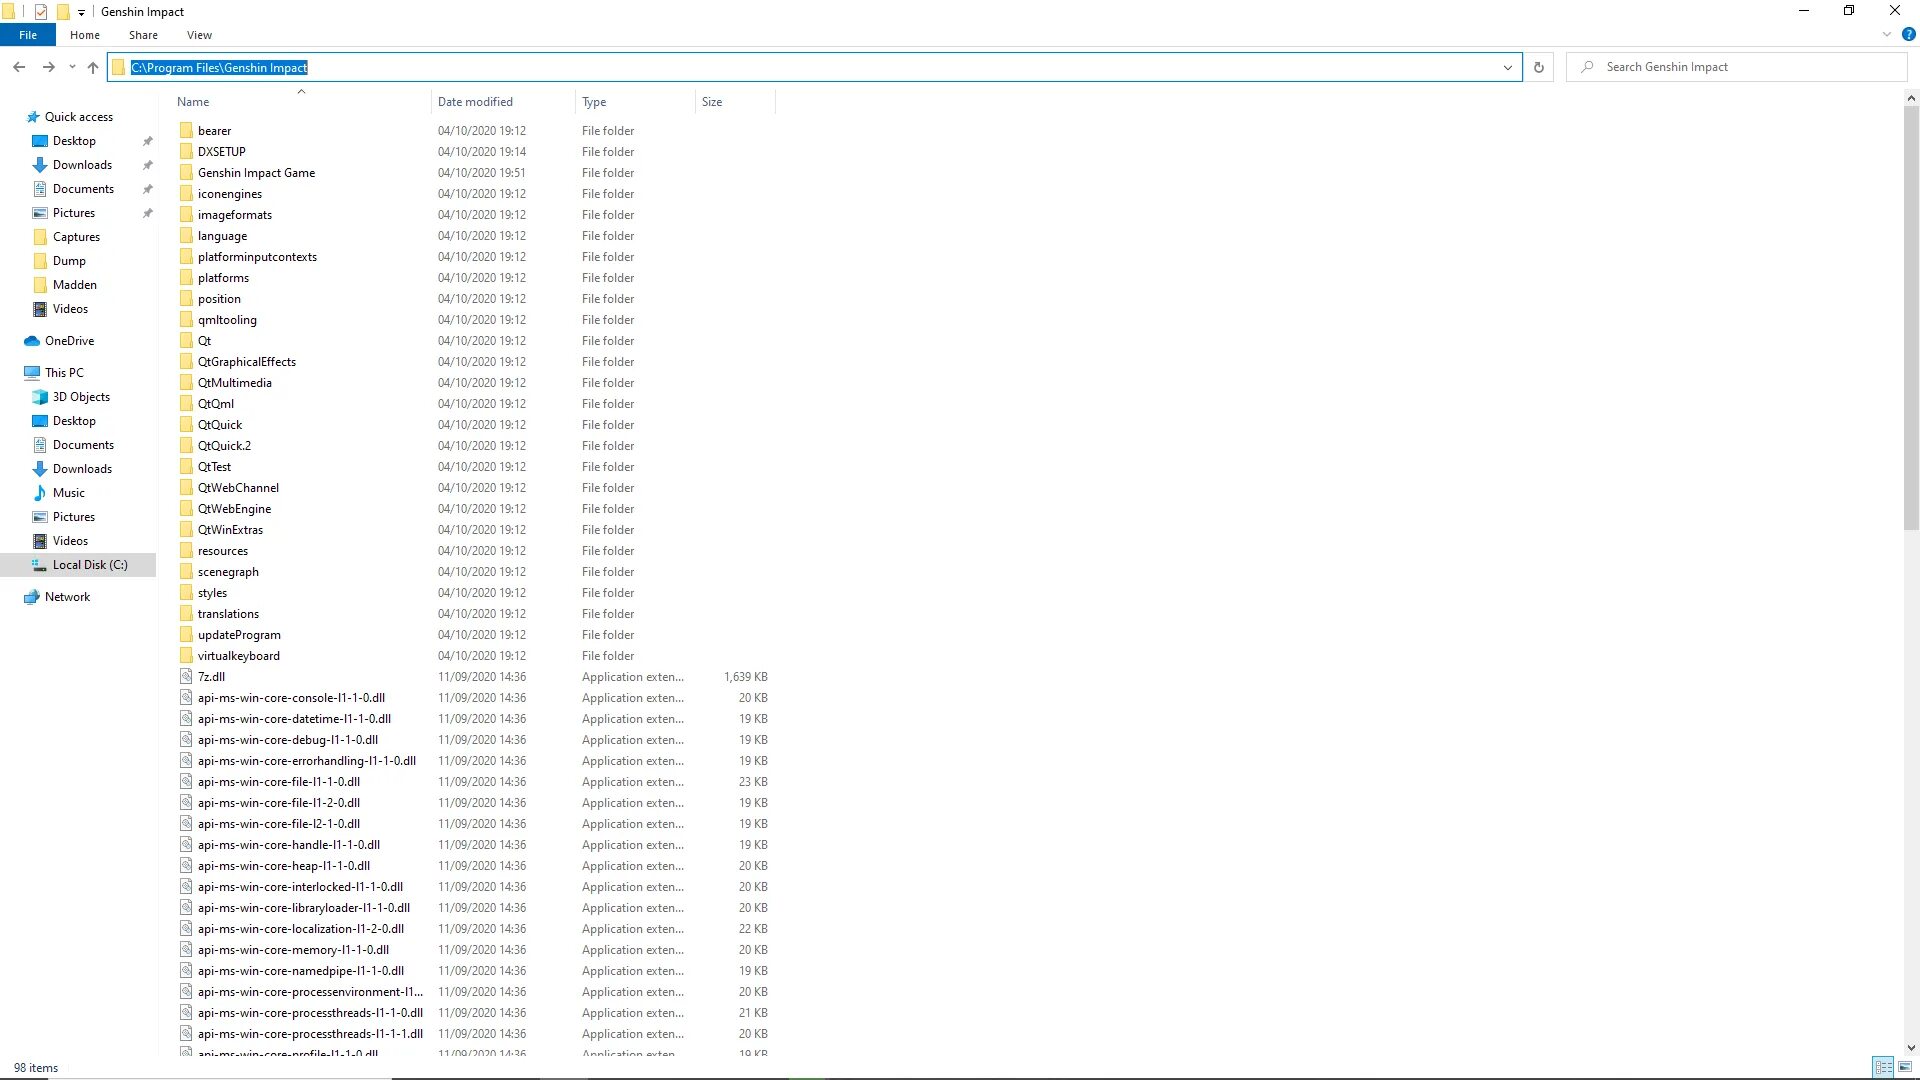Select the Genshin Impact Game folder
Image resolution: width=1920 pixels, height=1080 pixels.
tap(256, 173)
